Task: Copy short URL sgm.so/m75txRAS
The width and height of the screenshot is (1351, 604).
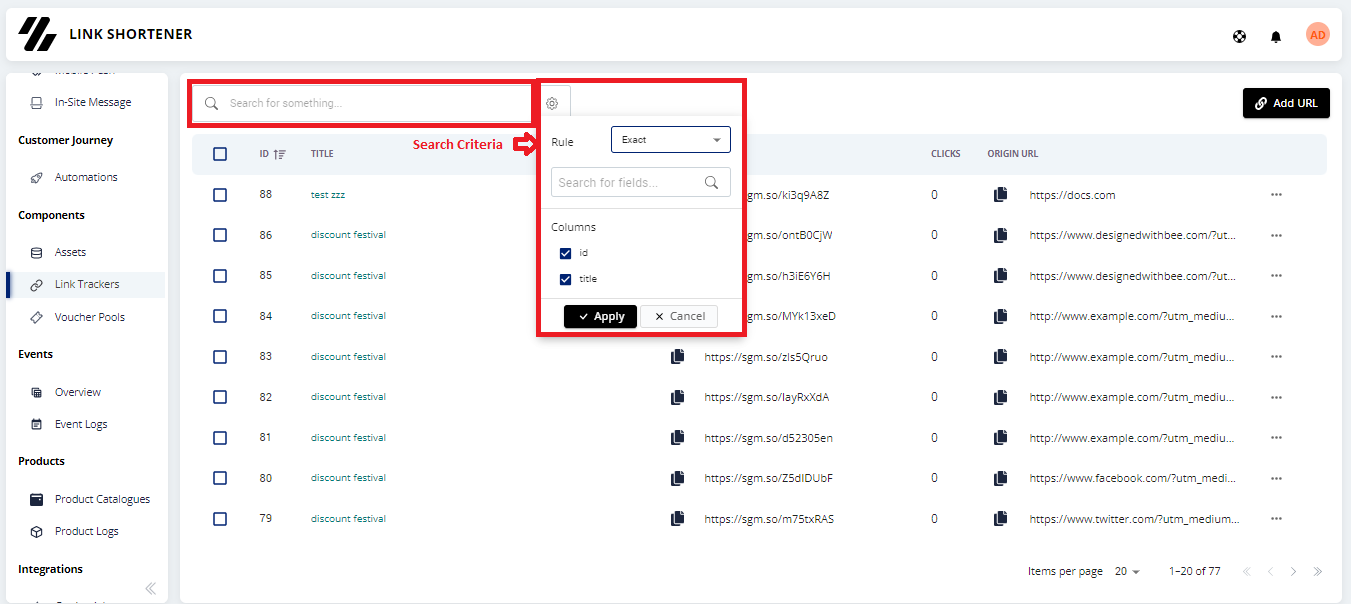Action: pos(678,519)
